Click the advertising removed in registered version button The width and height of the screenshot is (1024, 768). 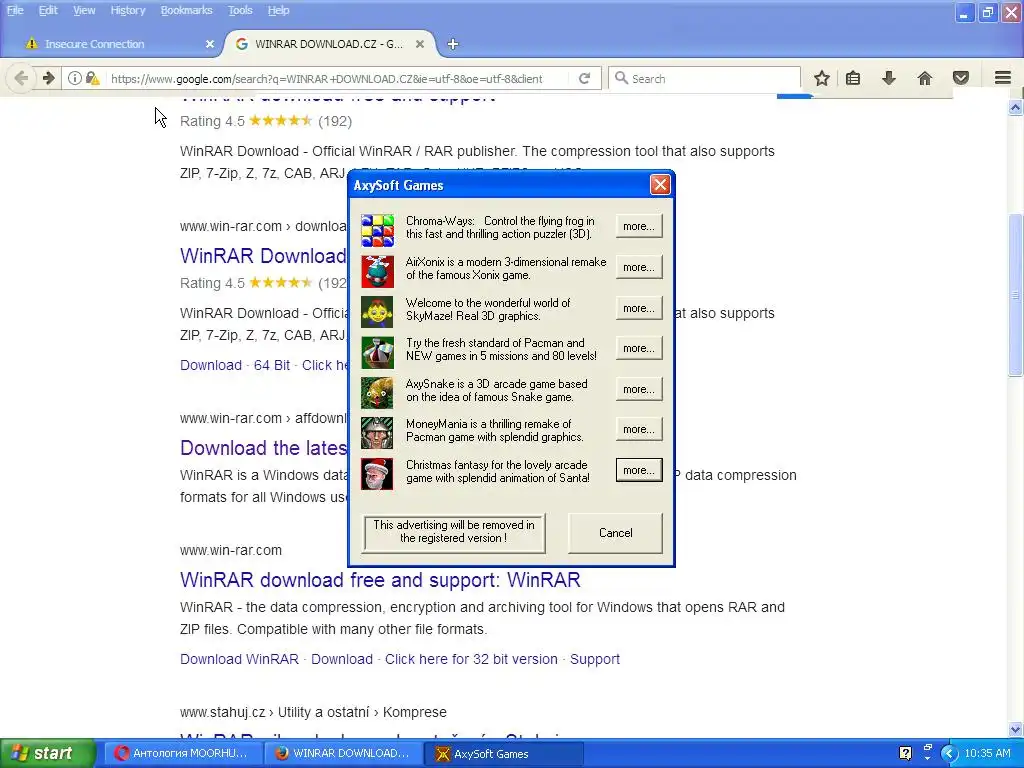454,532
